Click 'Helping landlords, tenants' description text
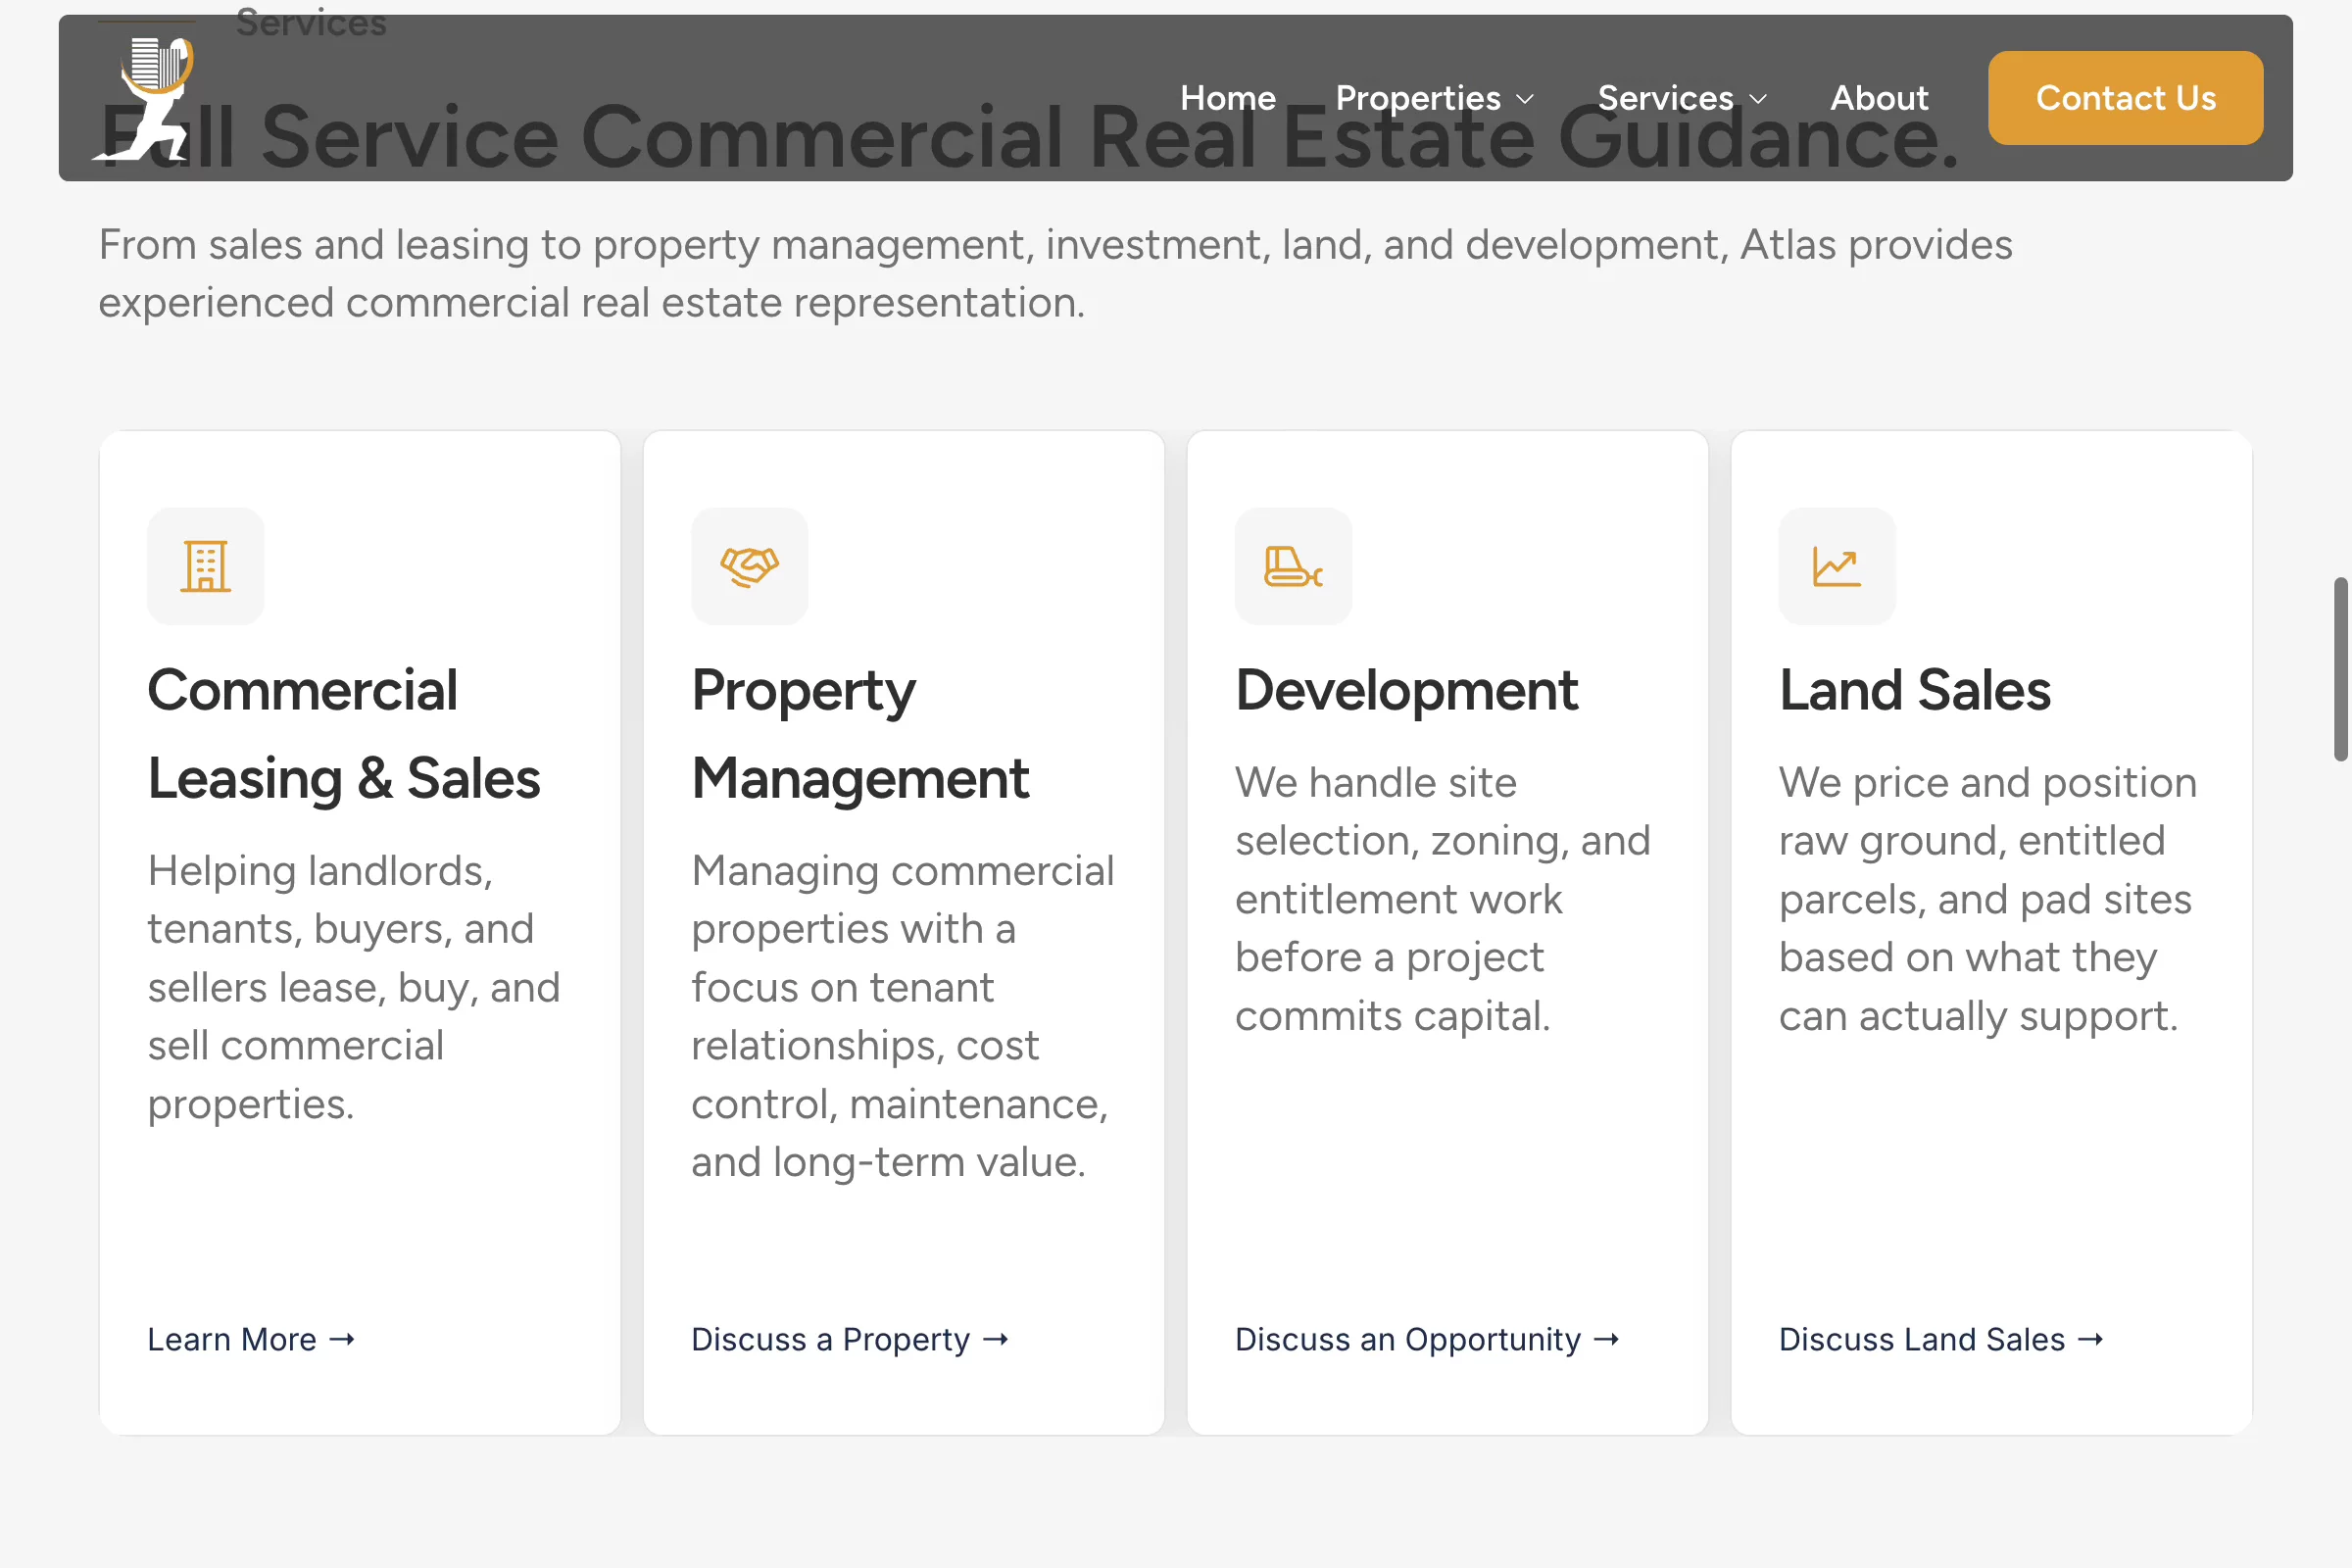2352x1568 pixels. point(354,987)
